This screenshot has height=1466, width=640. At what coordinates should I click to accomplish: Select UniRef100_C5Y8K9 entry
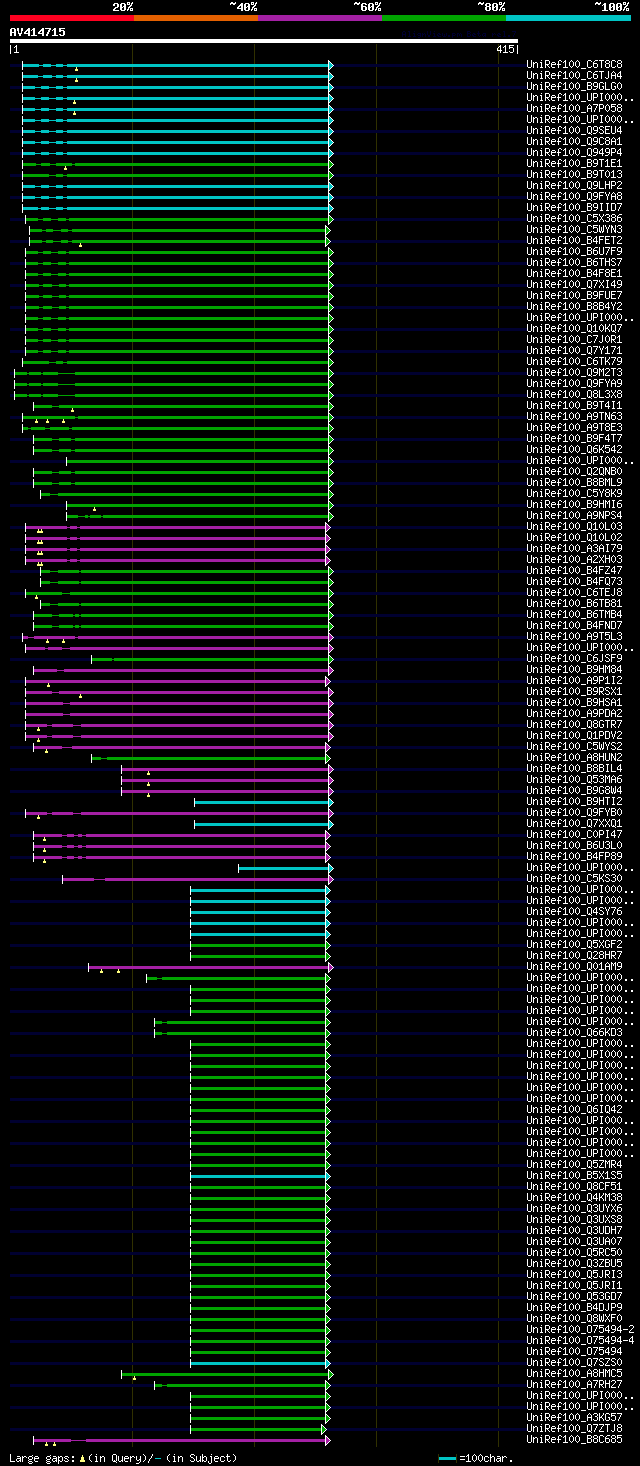575,493
